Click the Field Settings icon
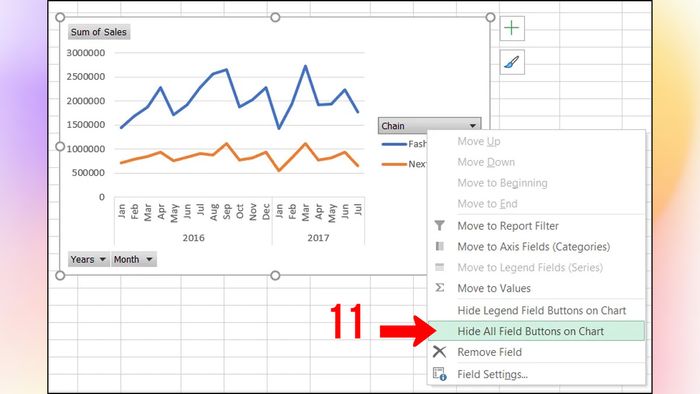The image size is (700, 394). point(439,374)
